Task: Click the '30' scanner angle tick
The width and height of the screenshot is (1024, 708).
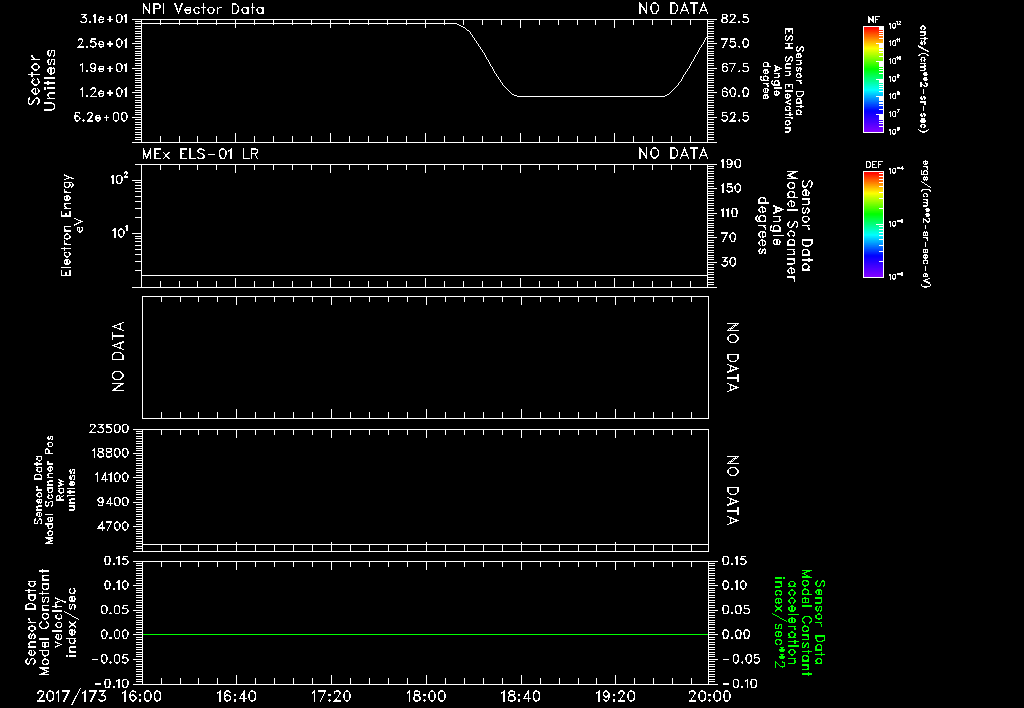Action: pyautogui.click(x=728, y=262)
